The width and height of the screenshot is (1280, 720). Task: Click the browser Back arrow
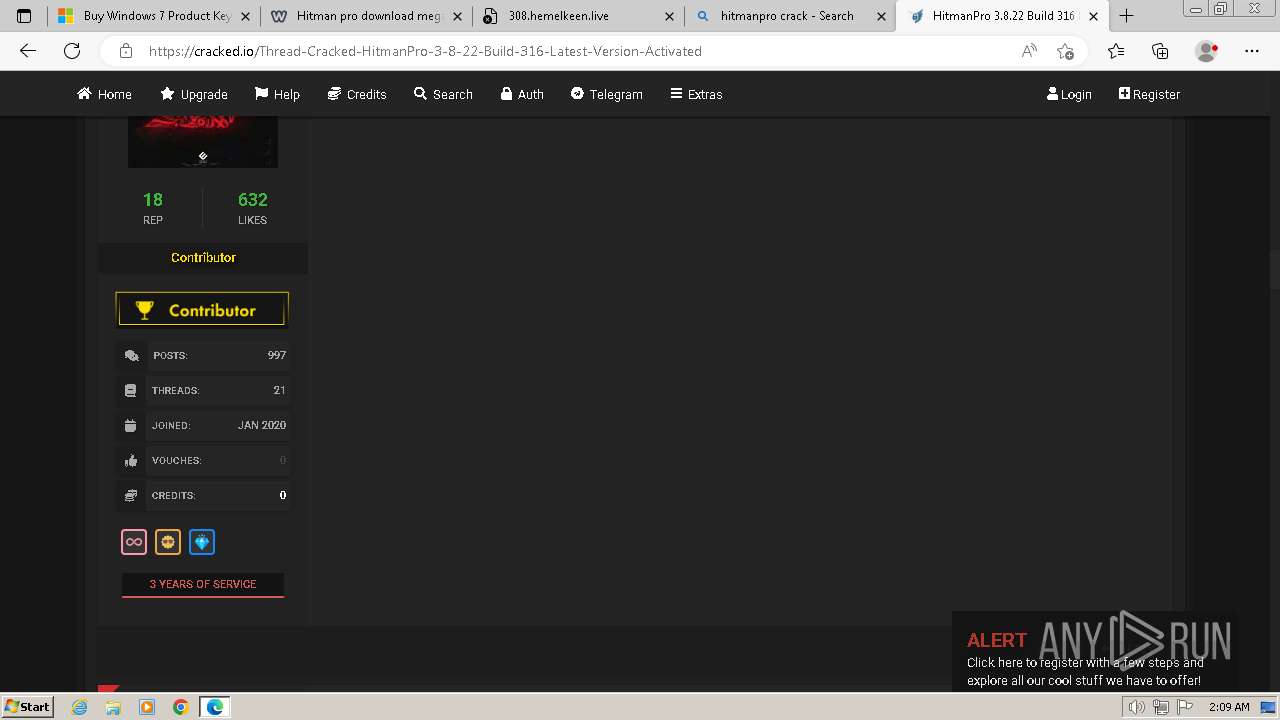coord(28,51)
